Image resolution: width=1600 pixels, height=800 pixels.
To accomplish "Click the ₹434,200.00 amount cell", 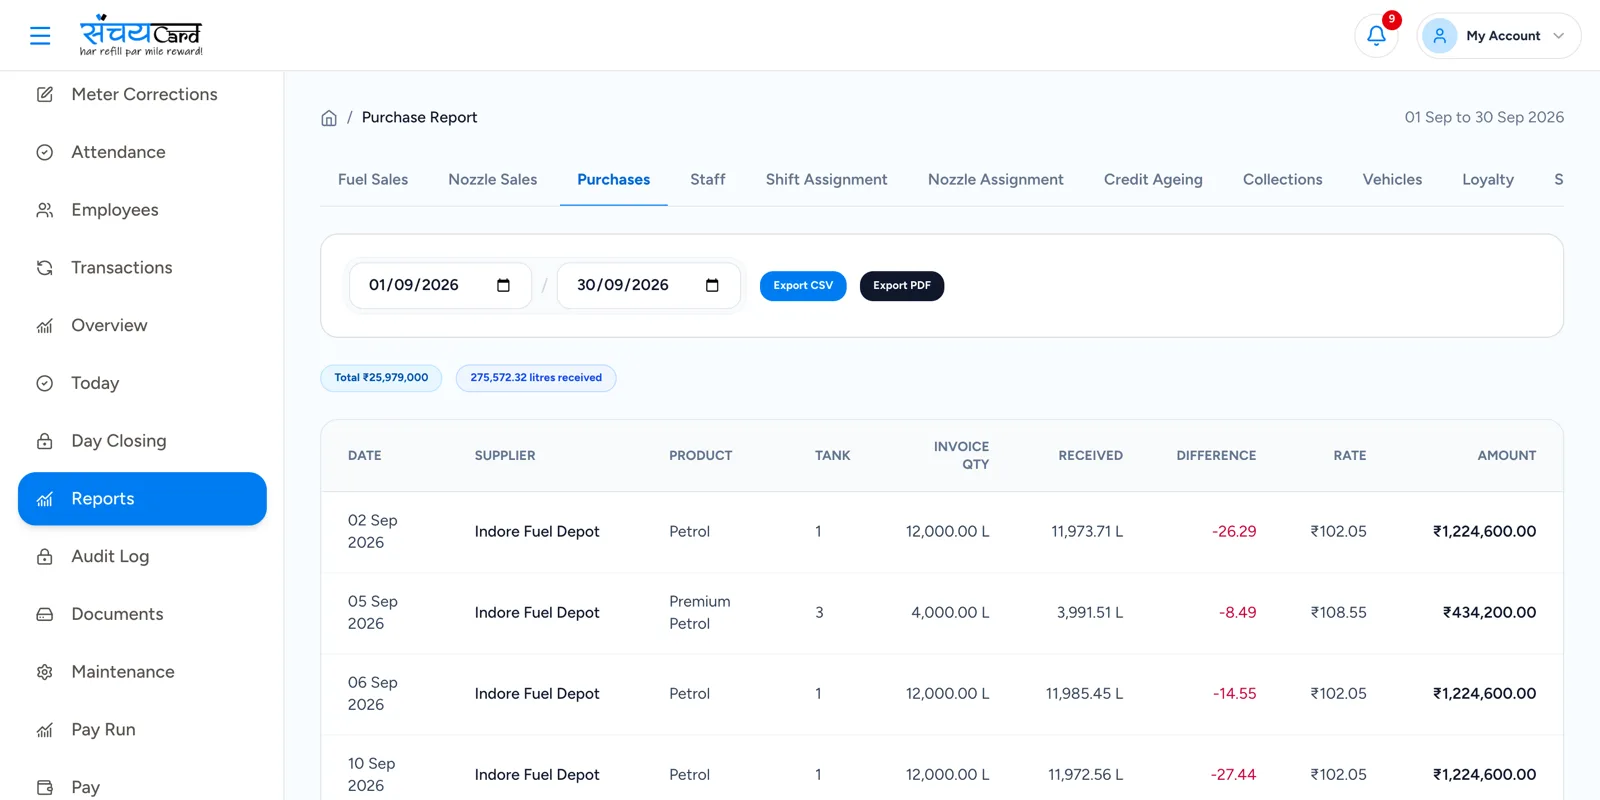I will pos(1489,613).
